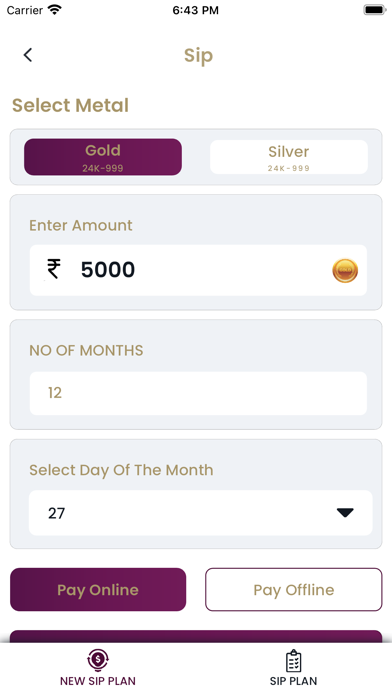Image resolution: width=392 pixels, height=696 pixels.
Task: Tap the back arrow icon
Action: tap(28, 55)
